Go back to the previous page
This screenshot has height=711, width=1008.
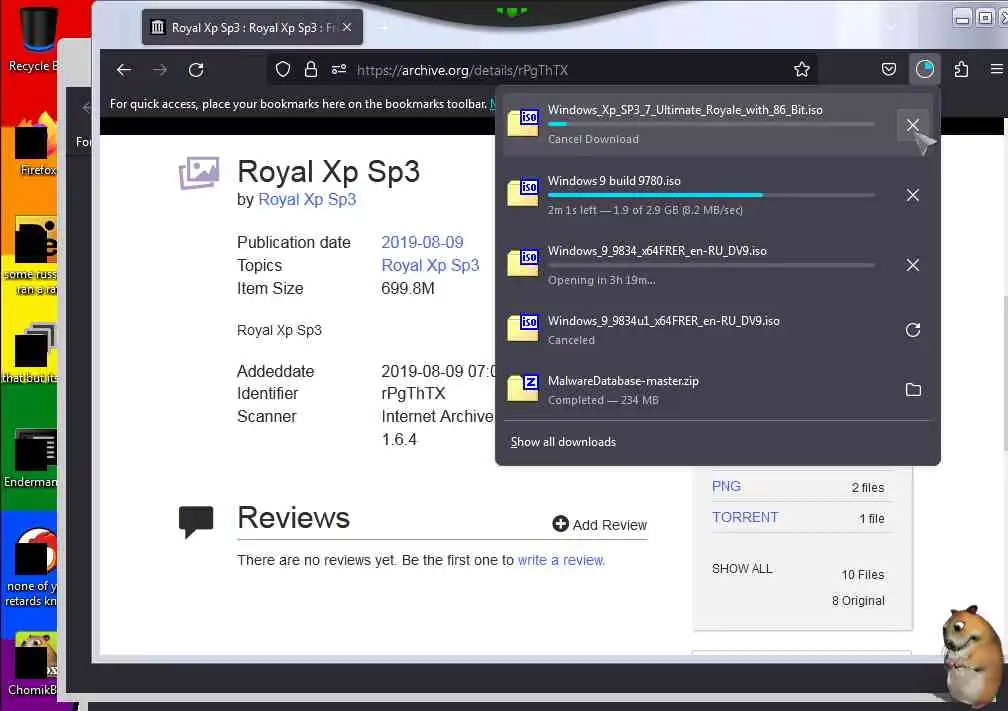pyautogui.click(x=124, y=69)
